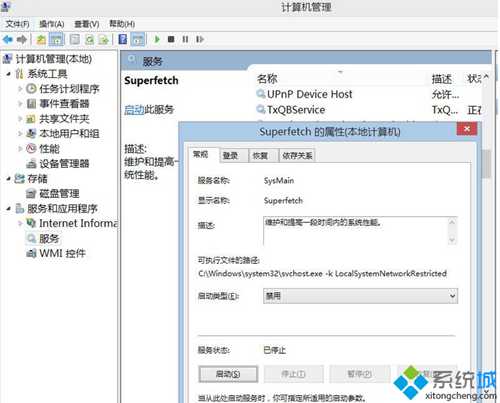This screenshot has height=403, width=500.
Task: Select the 服务 magnifier-gear icon in tree
Action: [31, 238]
